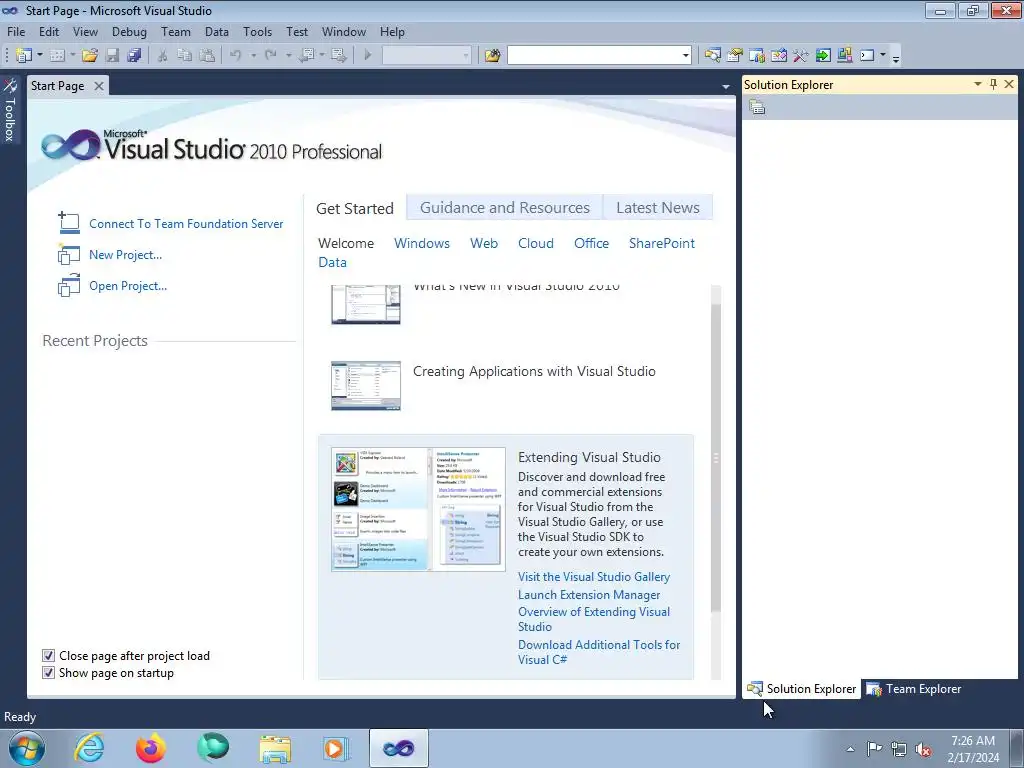The image size is (1024, 768).
Task: Open the Properties Window toolbar icon
Action: coord(735,56)
